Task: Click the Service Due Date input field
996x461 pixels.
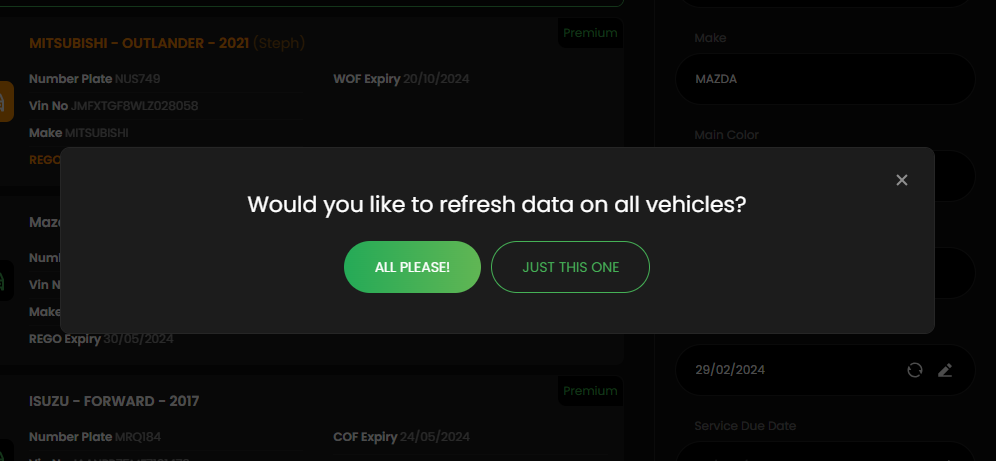Action: point(824,451)
